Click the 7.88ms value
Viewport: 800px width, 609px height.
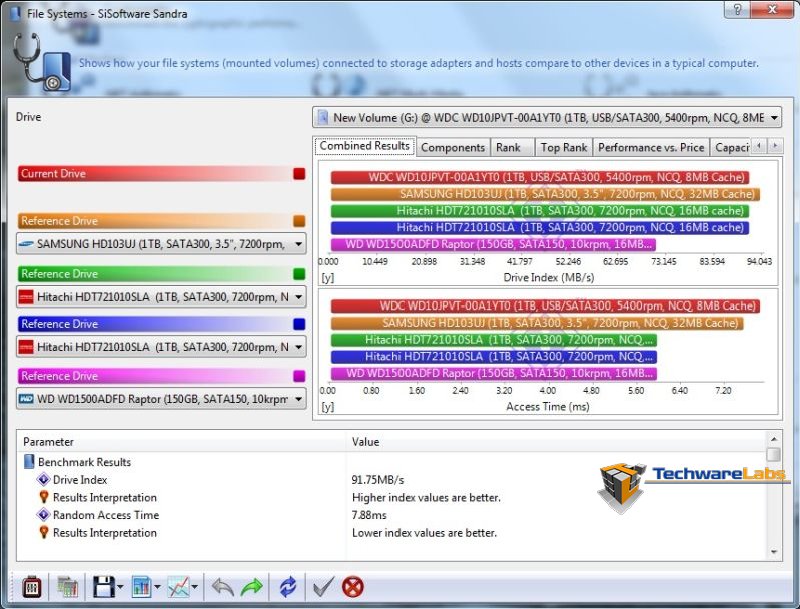coord(369,515)
